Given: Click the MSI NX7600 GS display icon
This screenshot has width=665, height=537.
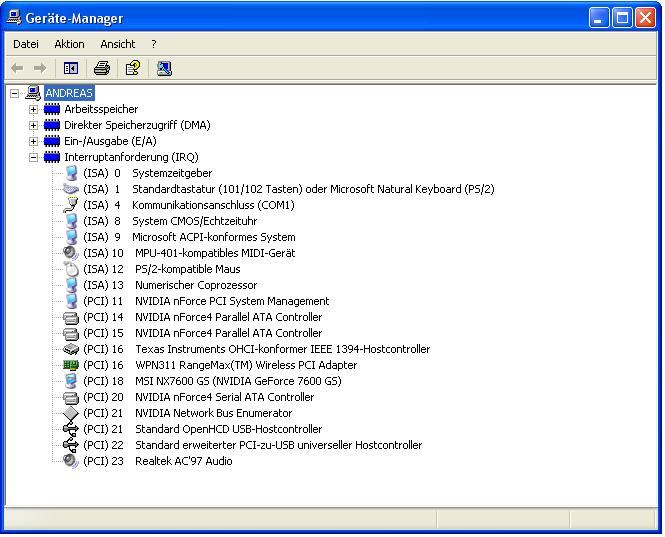Looking at the screenshot, I should pyautogui.click(x=71, y=381).
